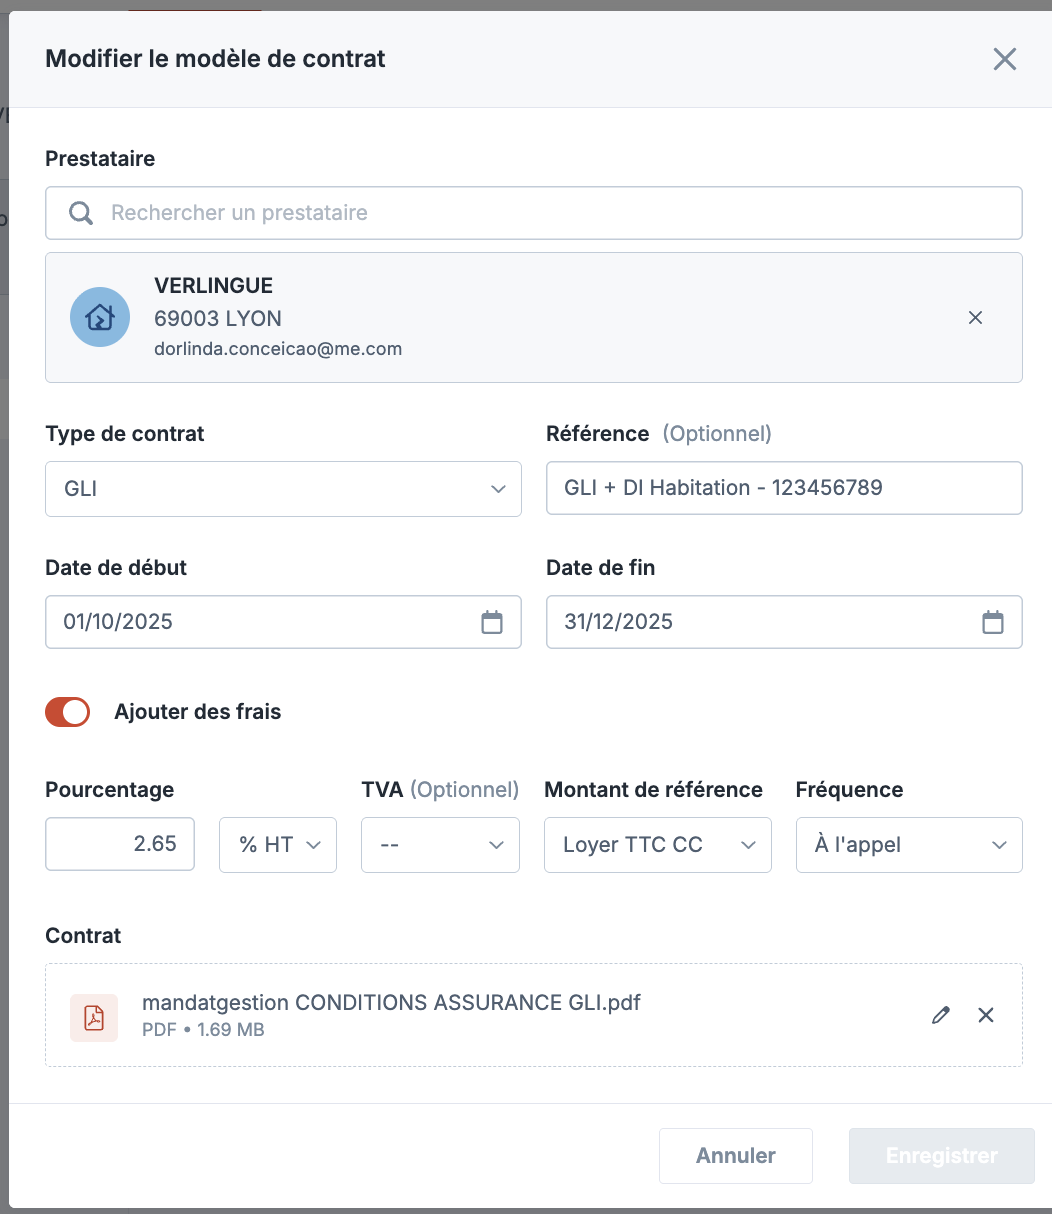The image size is (1052, 1214).
Task: Expand the % HT unit dropdown
Action: 278,845
